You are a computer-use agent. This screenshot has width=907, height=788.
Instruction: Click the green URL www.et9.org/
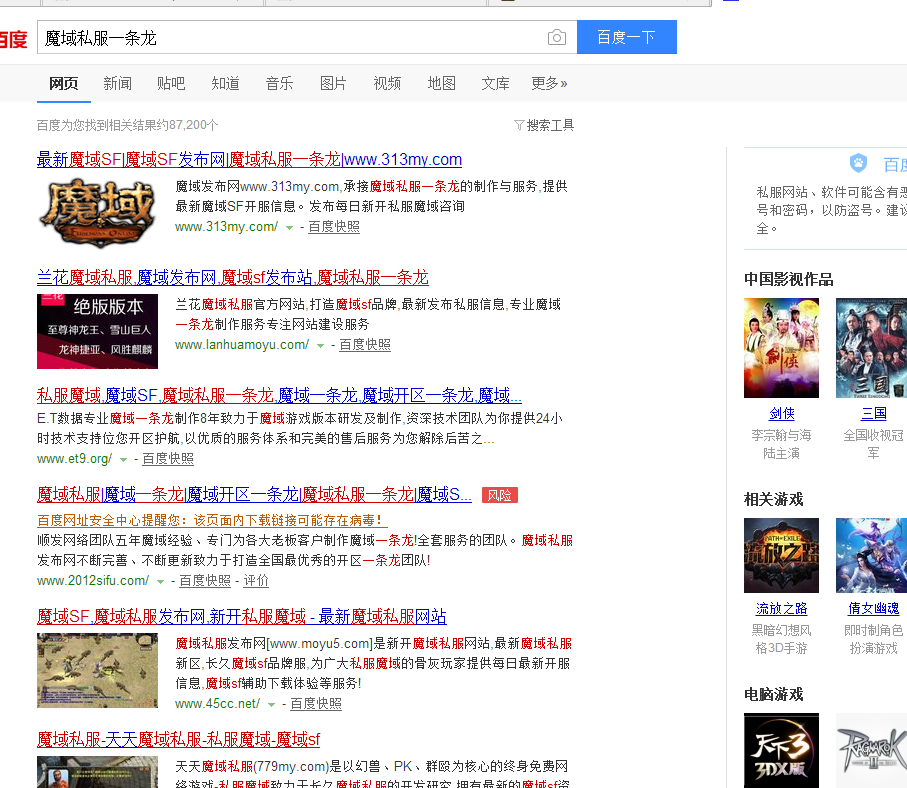[75, 459]
